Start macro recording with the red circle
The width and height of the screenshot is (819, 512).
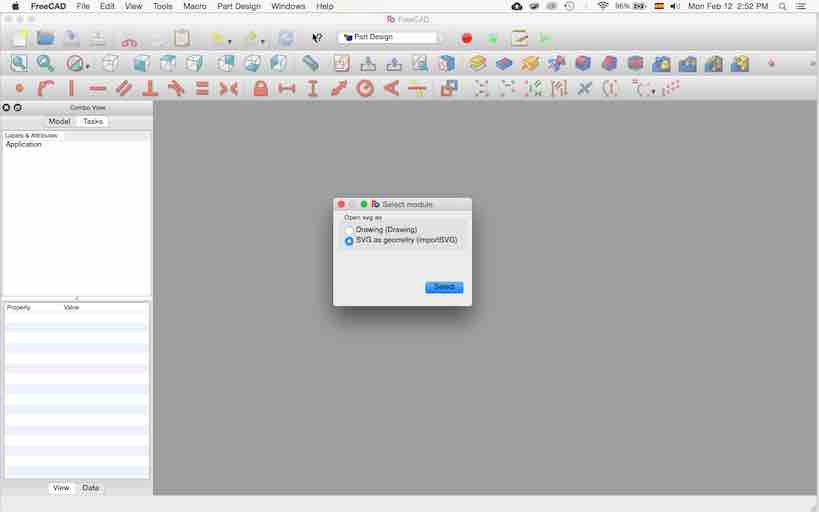click(467, 38)
